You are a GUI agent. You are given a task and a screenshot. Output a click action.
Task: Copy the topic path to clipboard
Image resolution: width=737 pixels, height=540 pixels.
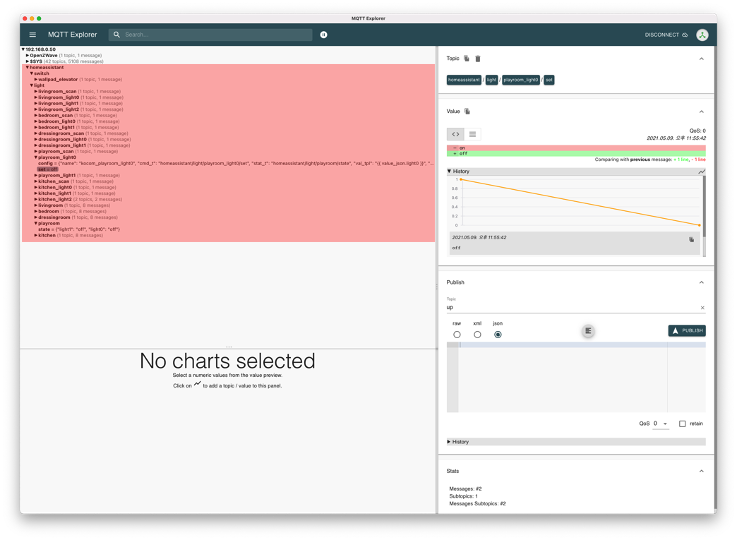[x=467, y=58]
